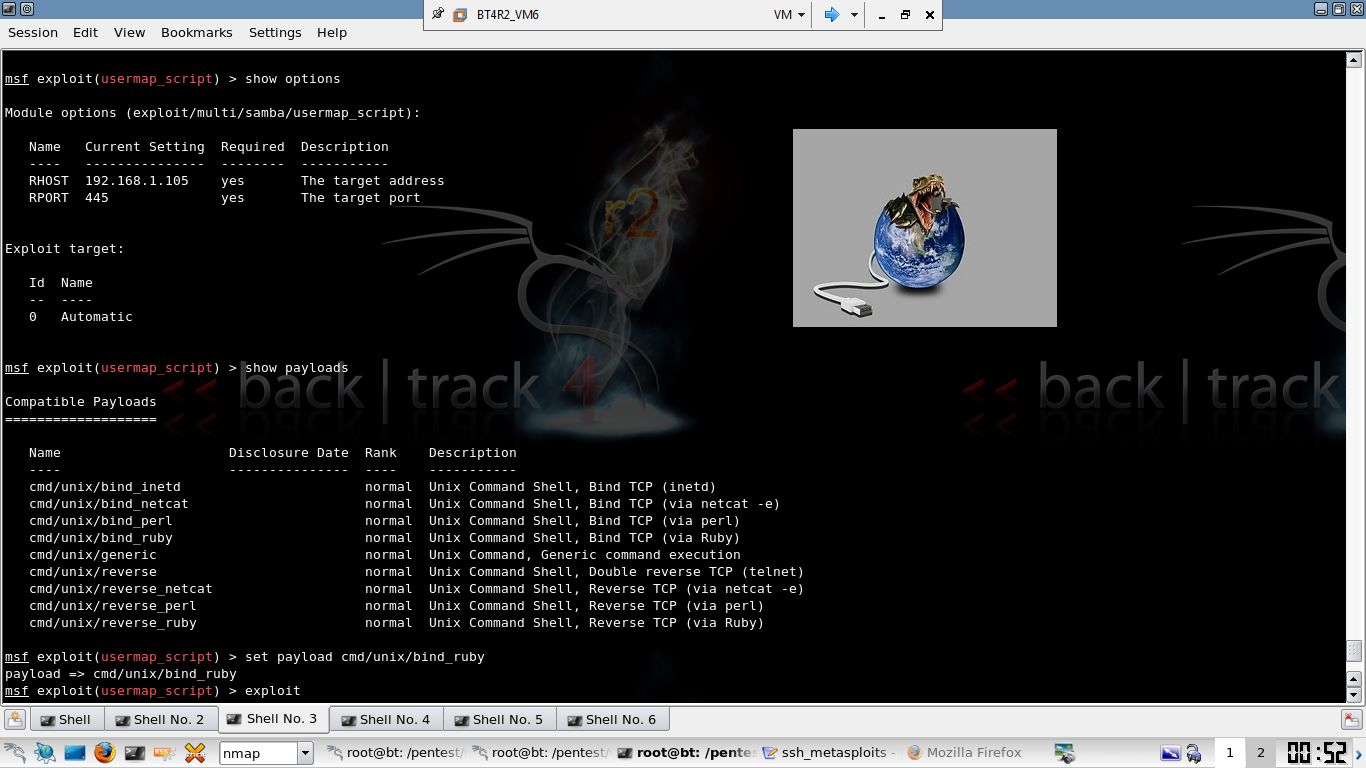
Task: Click the final 'exploit' command line
Action: point(152,691)
